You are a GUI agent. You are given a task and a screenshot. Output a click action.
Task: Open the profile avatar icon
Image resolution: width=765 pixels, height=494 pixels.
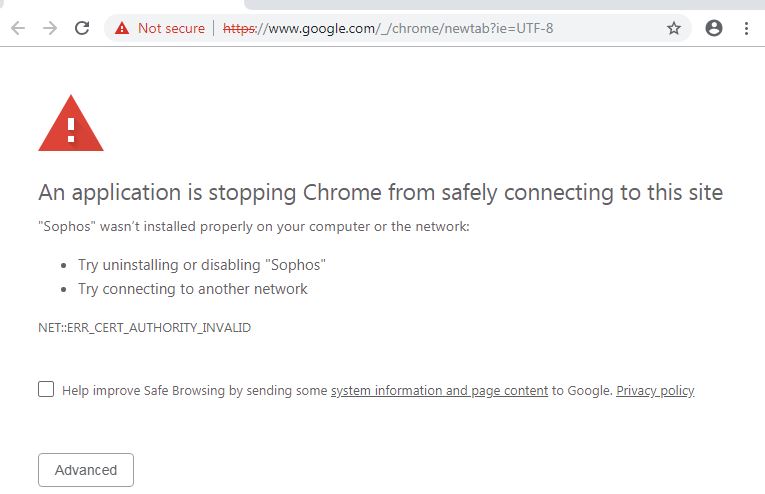[714, 28]
